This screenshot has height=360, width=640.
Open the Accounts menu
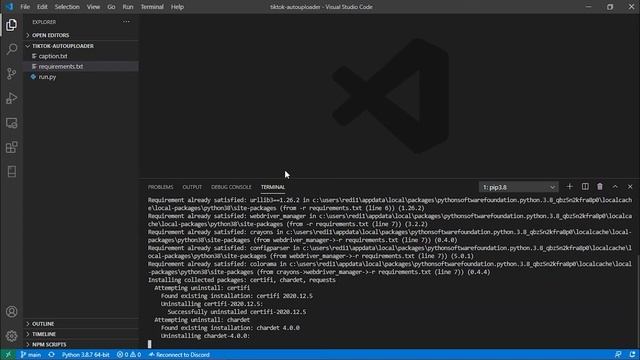point(11,312)
